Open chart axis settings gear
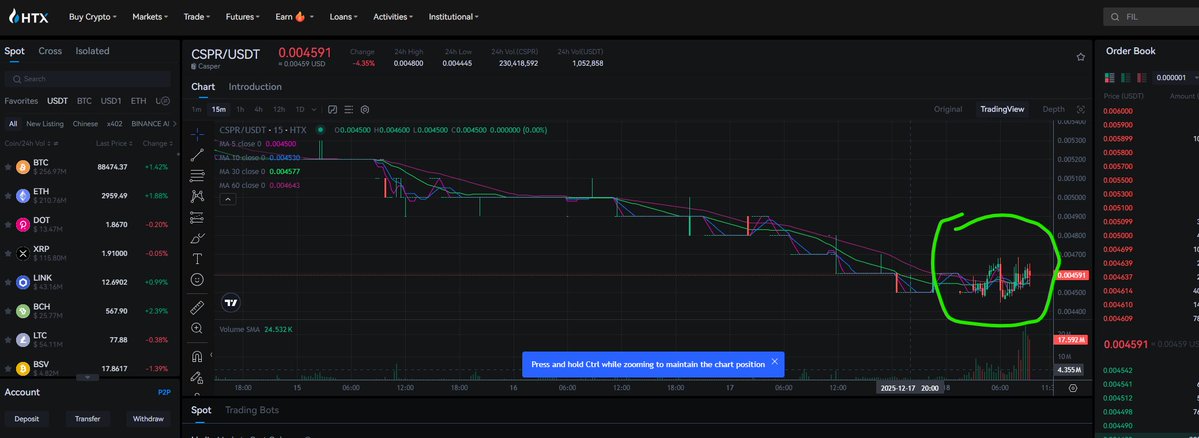1199x438 pixels. pos(1073,388)
